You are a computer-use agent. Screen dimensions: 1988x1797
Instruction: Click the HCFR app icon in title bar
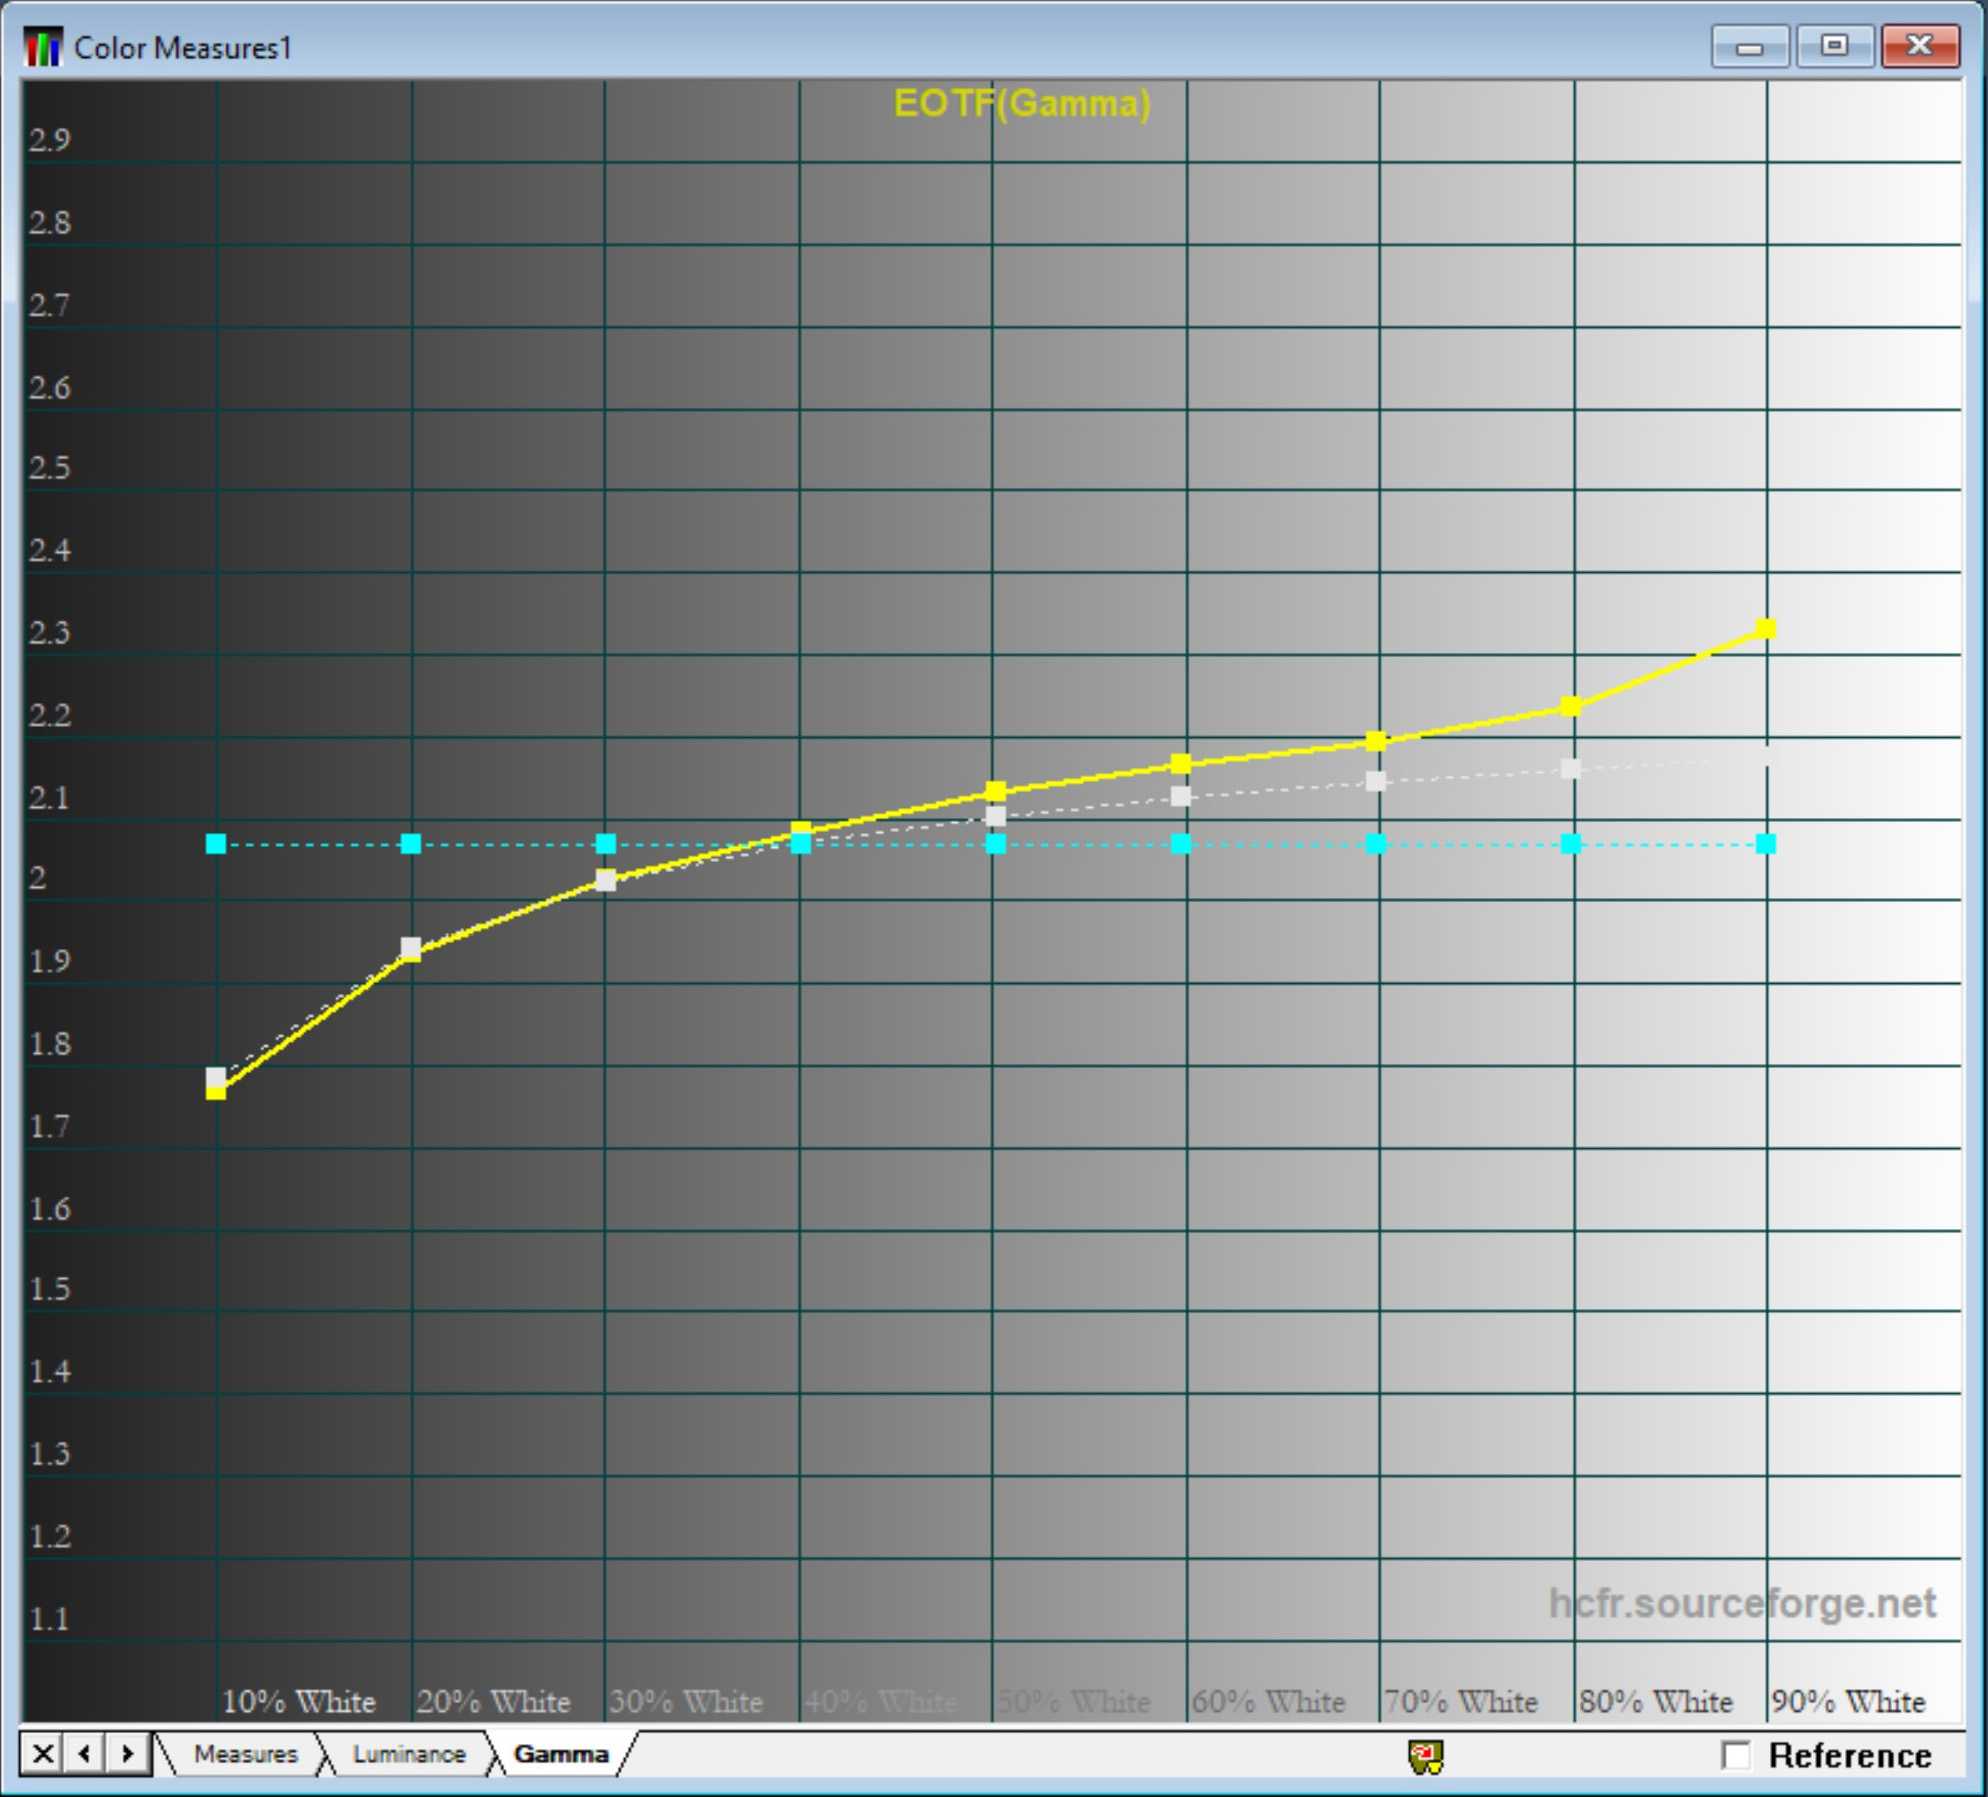(43, 47)
